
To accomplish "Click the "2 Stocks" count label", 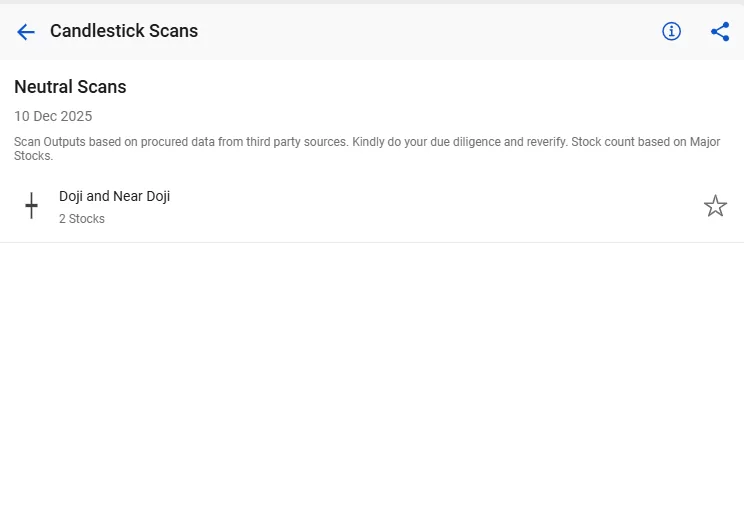I will click(x=82, y=219).
